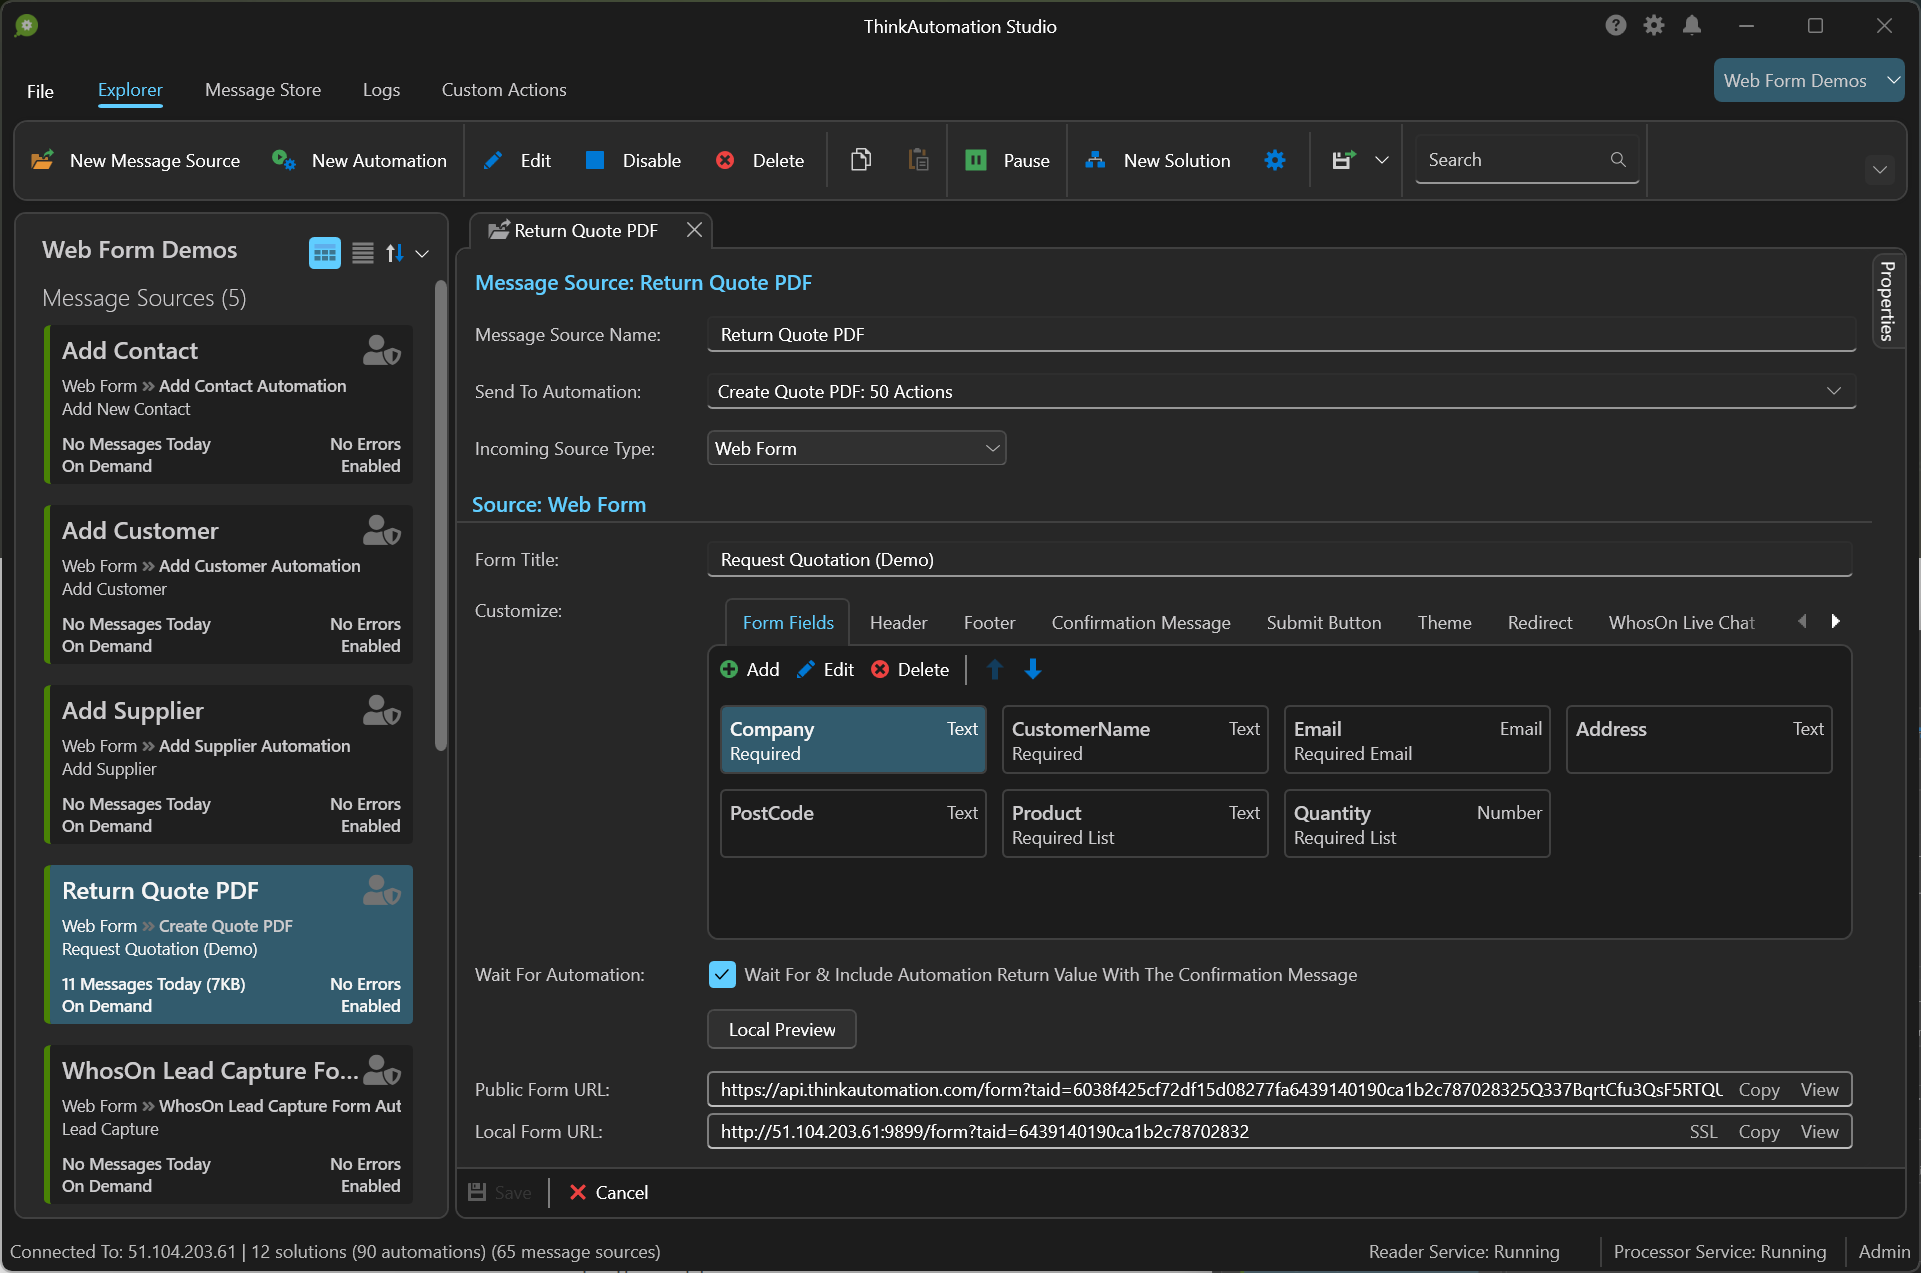
Task: Click the sort order icon in explorer
Action: click(395, 253)
